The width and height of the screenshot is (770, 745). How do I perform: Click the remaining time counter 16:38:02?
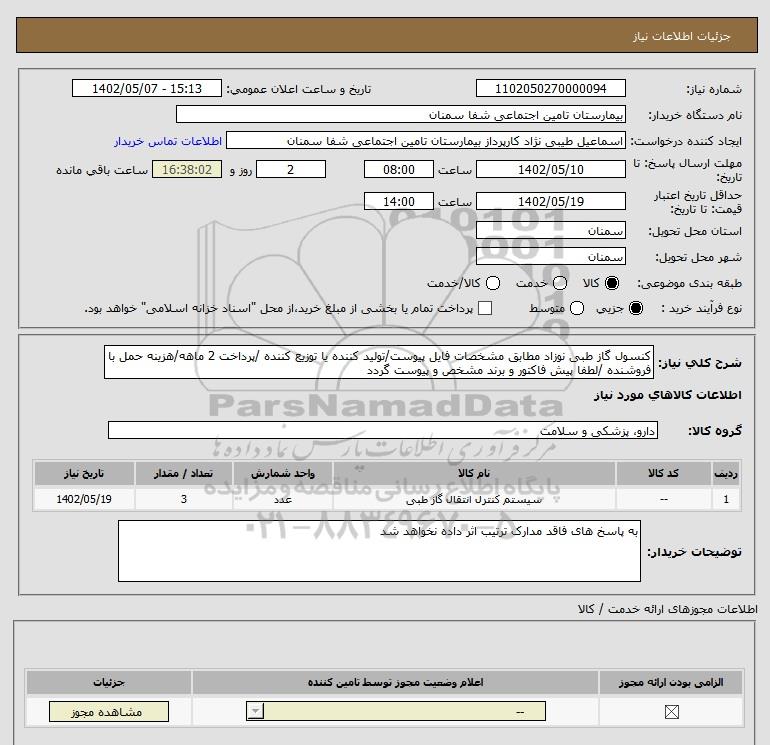pyautogui.click(x=187, y=169)
